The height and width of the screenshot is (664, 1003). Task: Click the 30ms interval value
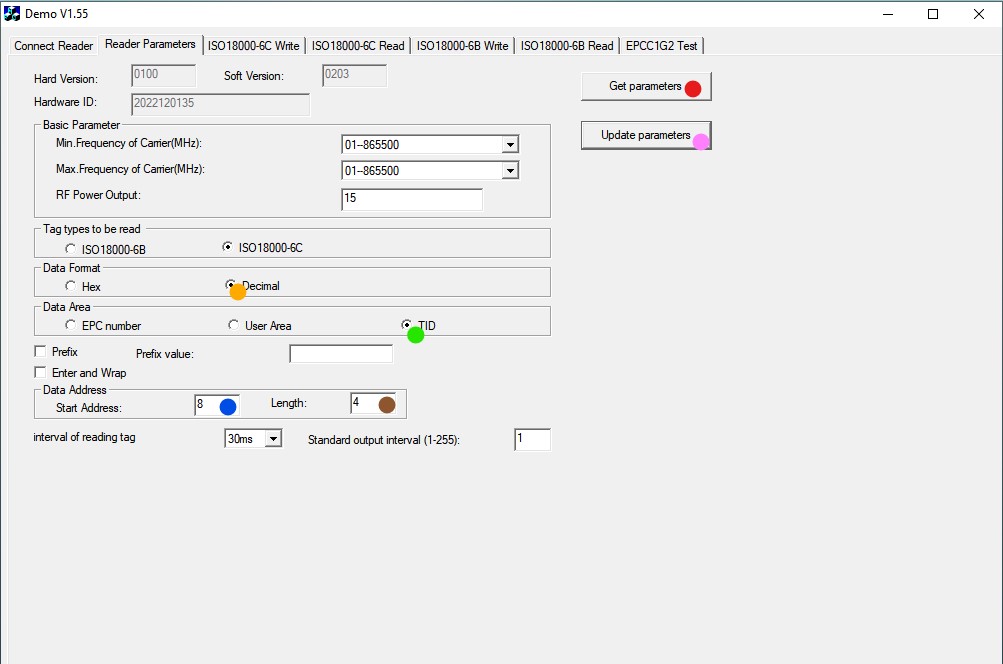[241, 439]
